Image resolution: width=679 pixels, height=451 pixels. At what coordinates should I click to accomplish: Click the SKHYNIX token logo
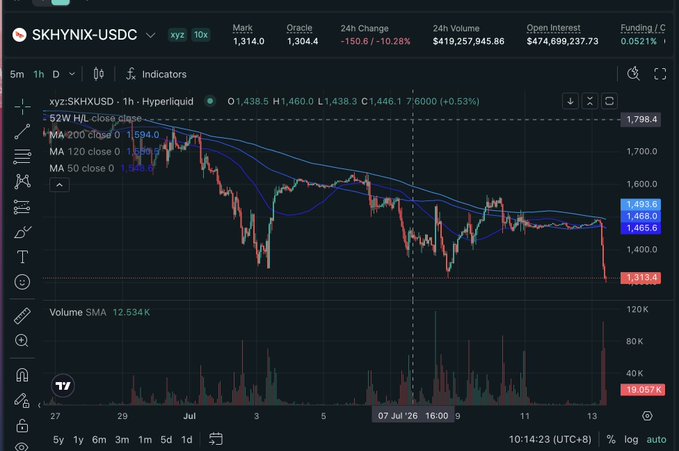(19, 35)
